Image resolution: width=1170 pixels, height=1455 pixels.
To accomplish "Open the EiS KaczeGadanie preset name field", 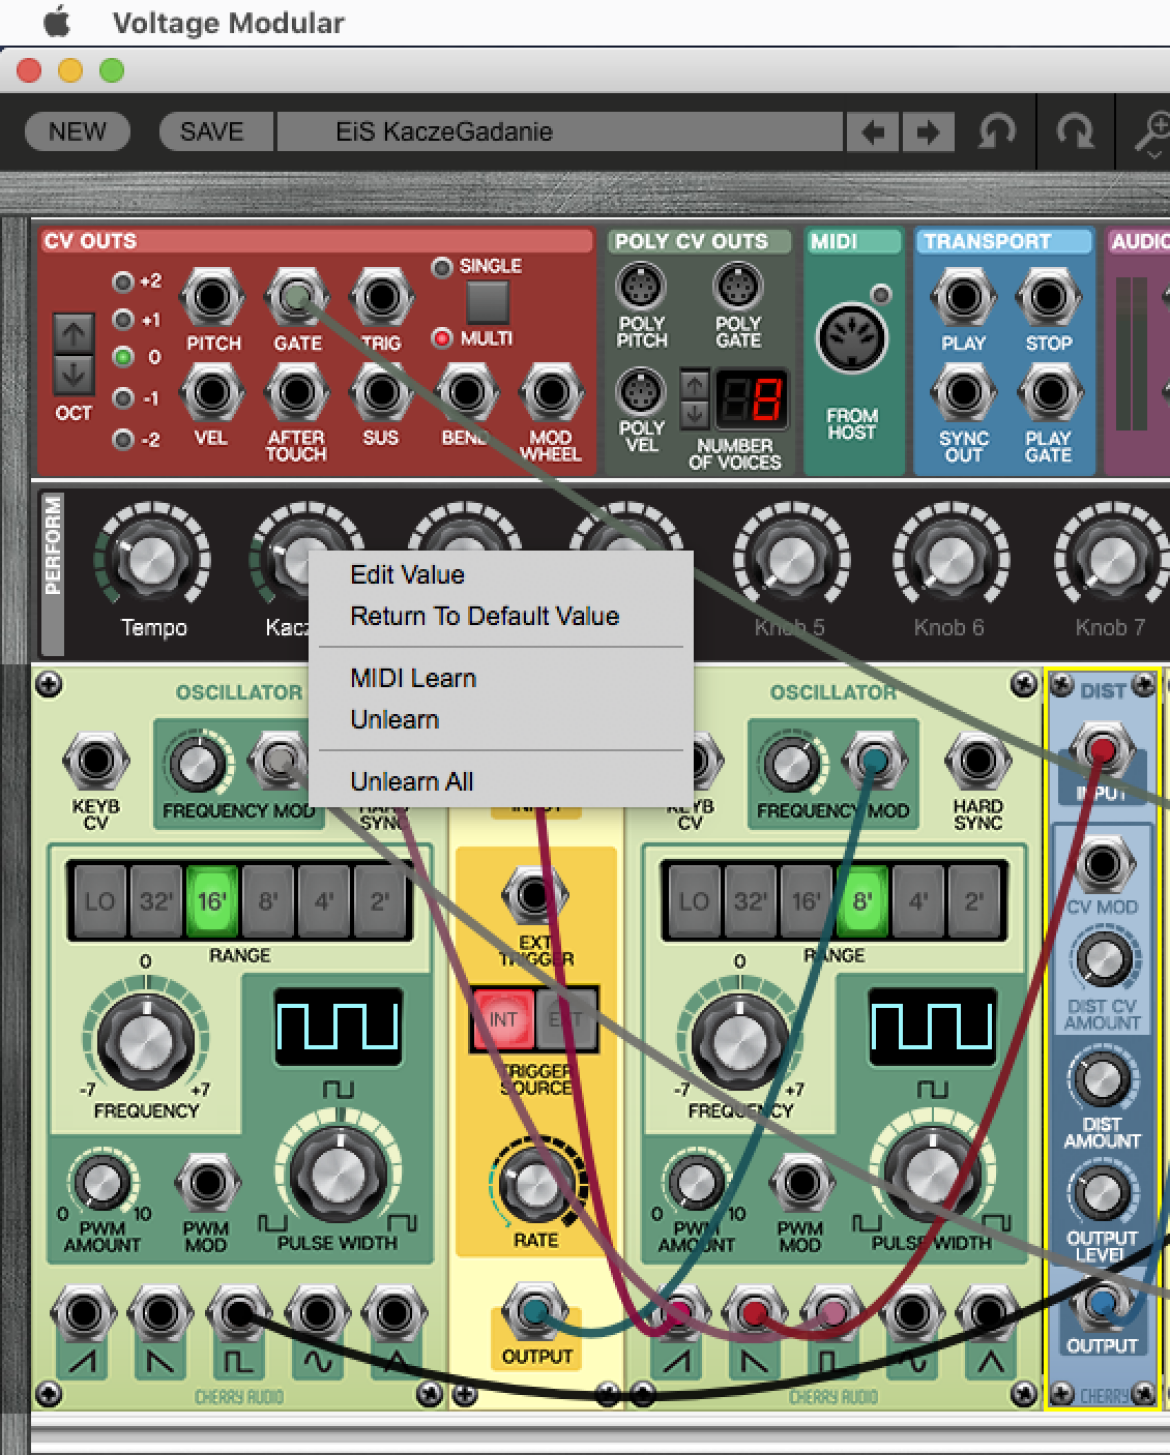I will 560,131.
